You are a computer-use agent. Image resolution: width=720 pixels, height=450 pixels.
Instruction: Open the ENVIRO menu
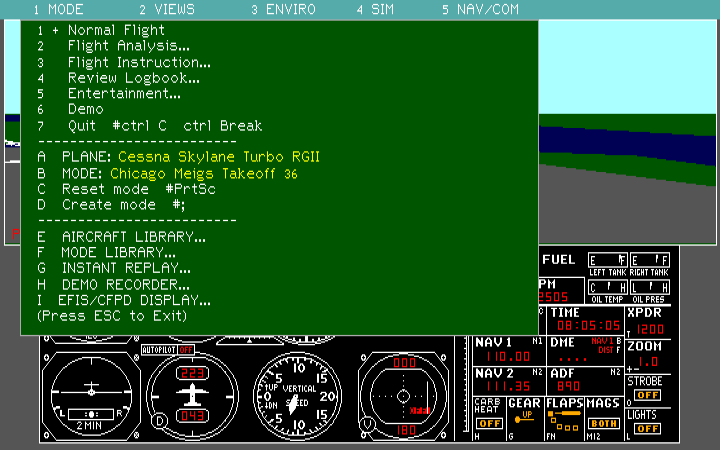click(x=284, y=9)
